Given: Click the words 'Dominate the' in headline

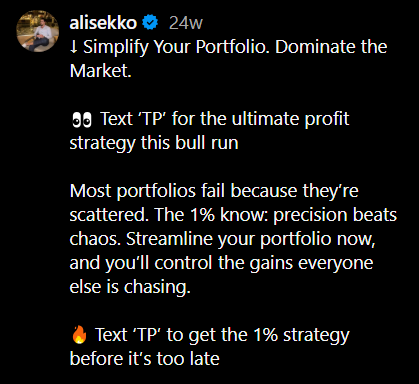Looking at the screenshot, I should pyautogui.click(x=331, y=47).
